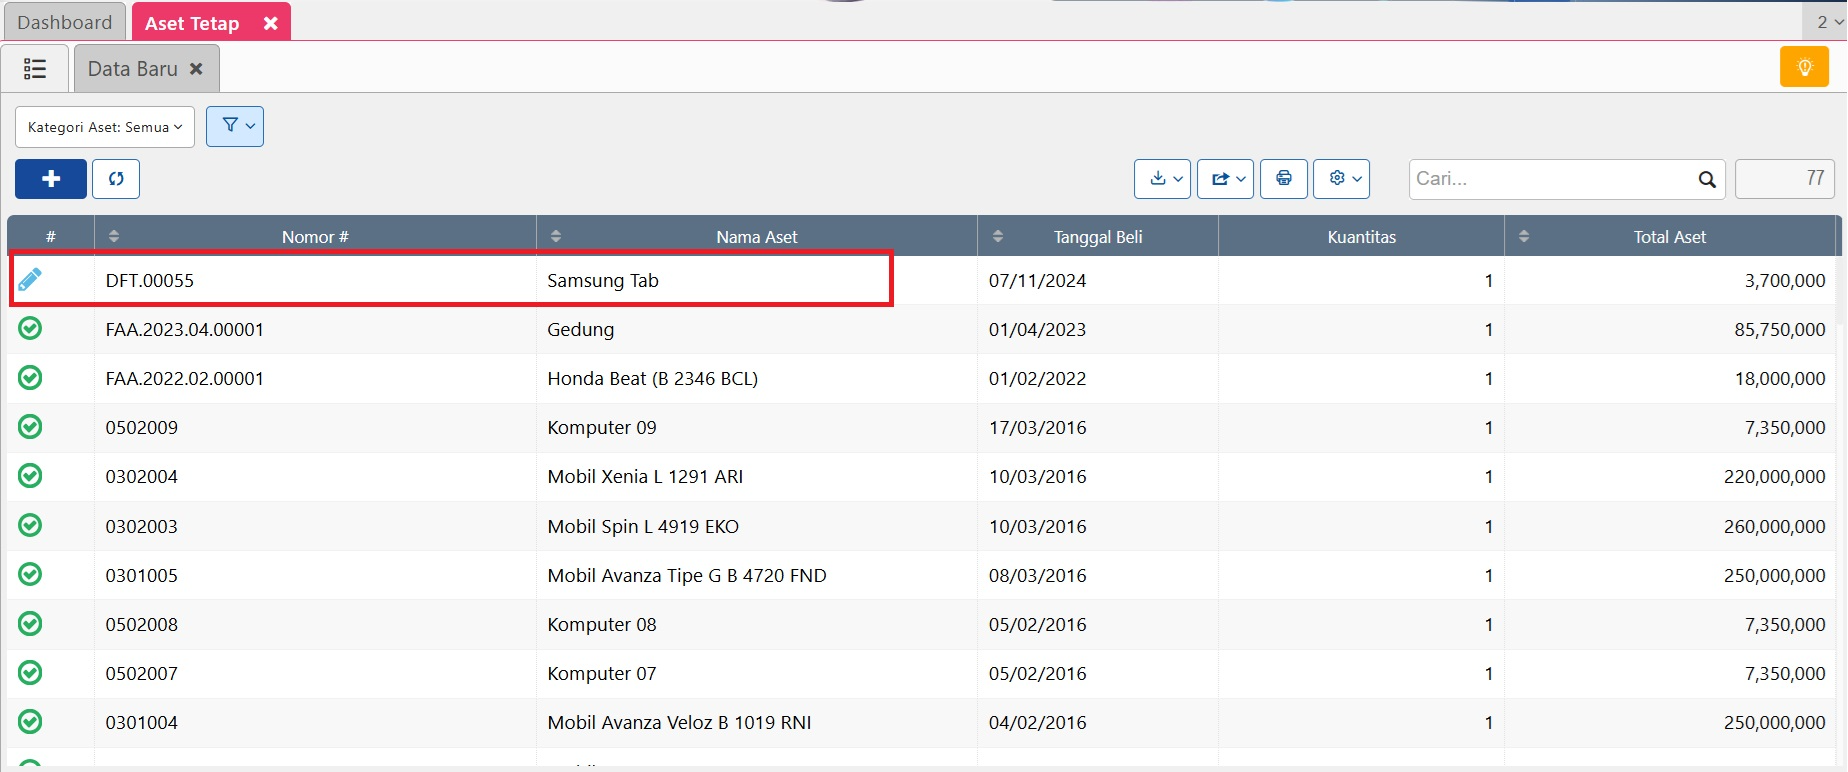Click the printer icon button
The image size is (1848, 772).
1284,179
